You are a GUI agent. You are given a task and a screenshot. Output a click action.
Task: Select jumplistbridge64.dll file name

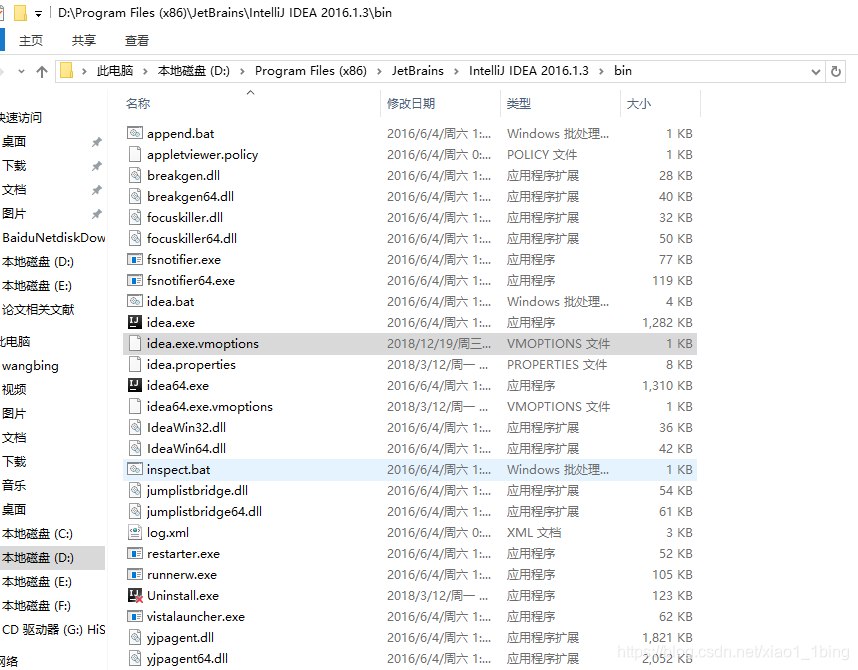pyautogui.click(x=204, y=512)
